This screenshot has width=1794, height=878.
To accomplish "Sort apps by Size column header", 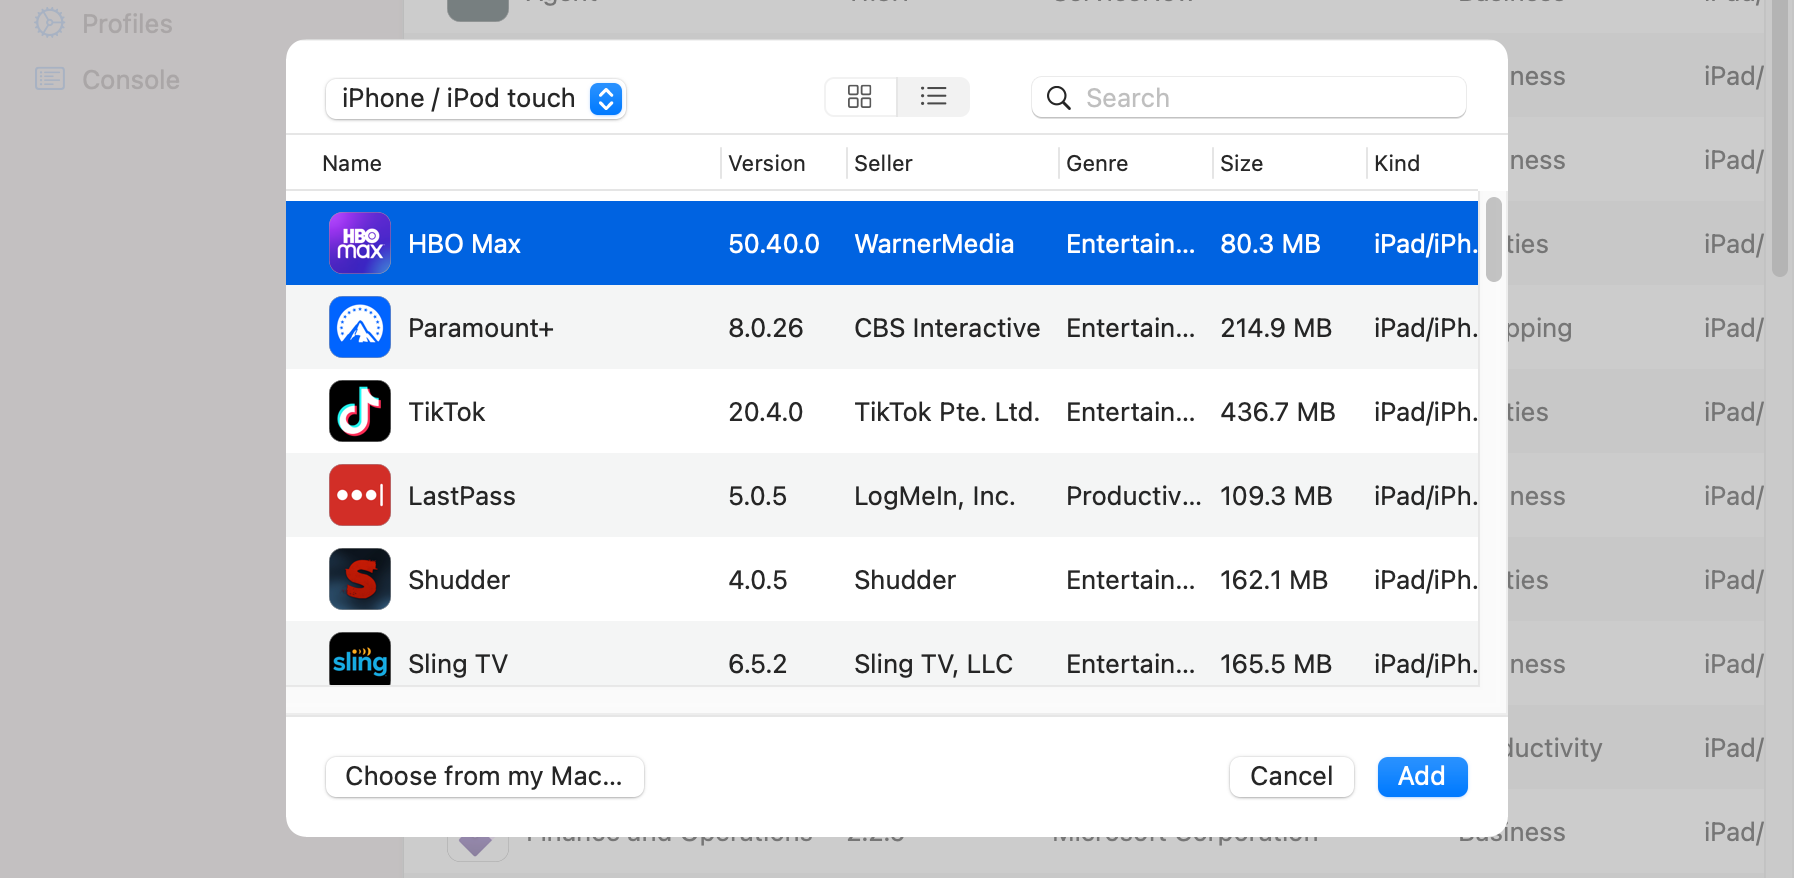I will (x=1241, y=163).
